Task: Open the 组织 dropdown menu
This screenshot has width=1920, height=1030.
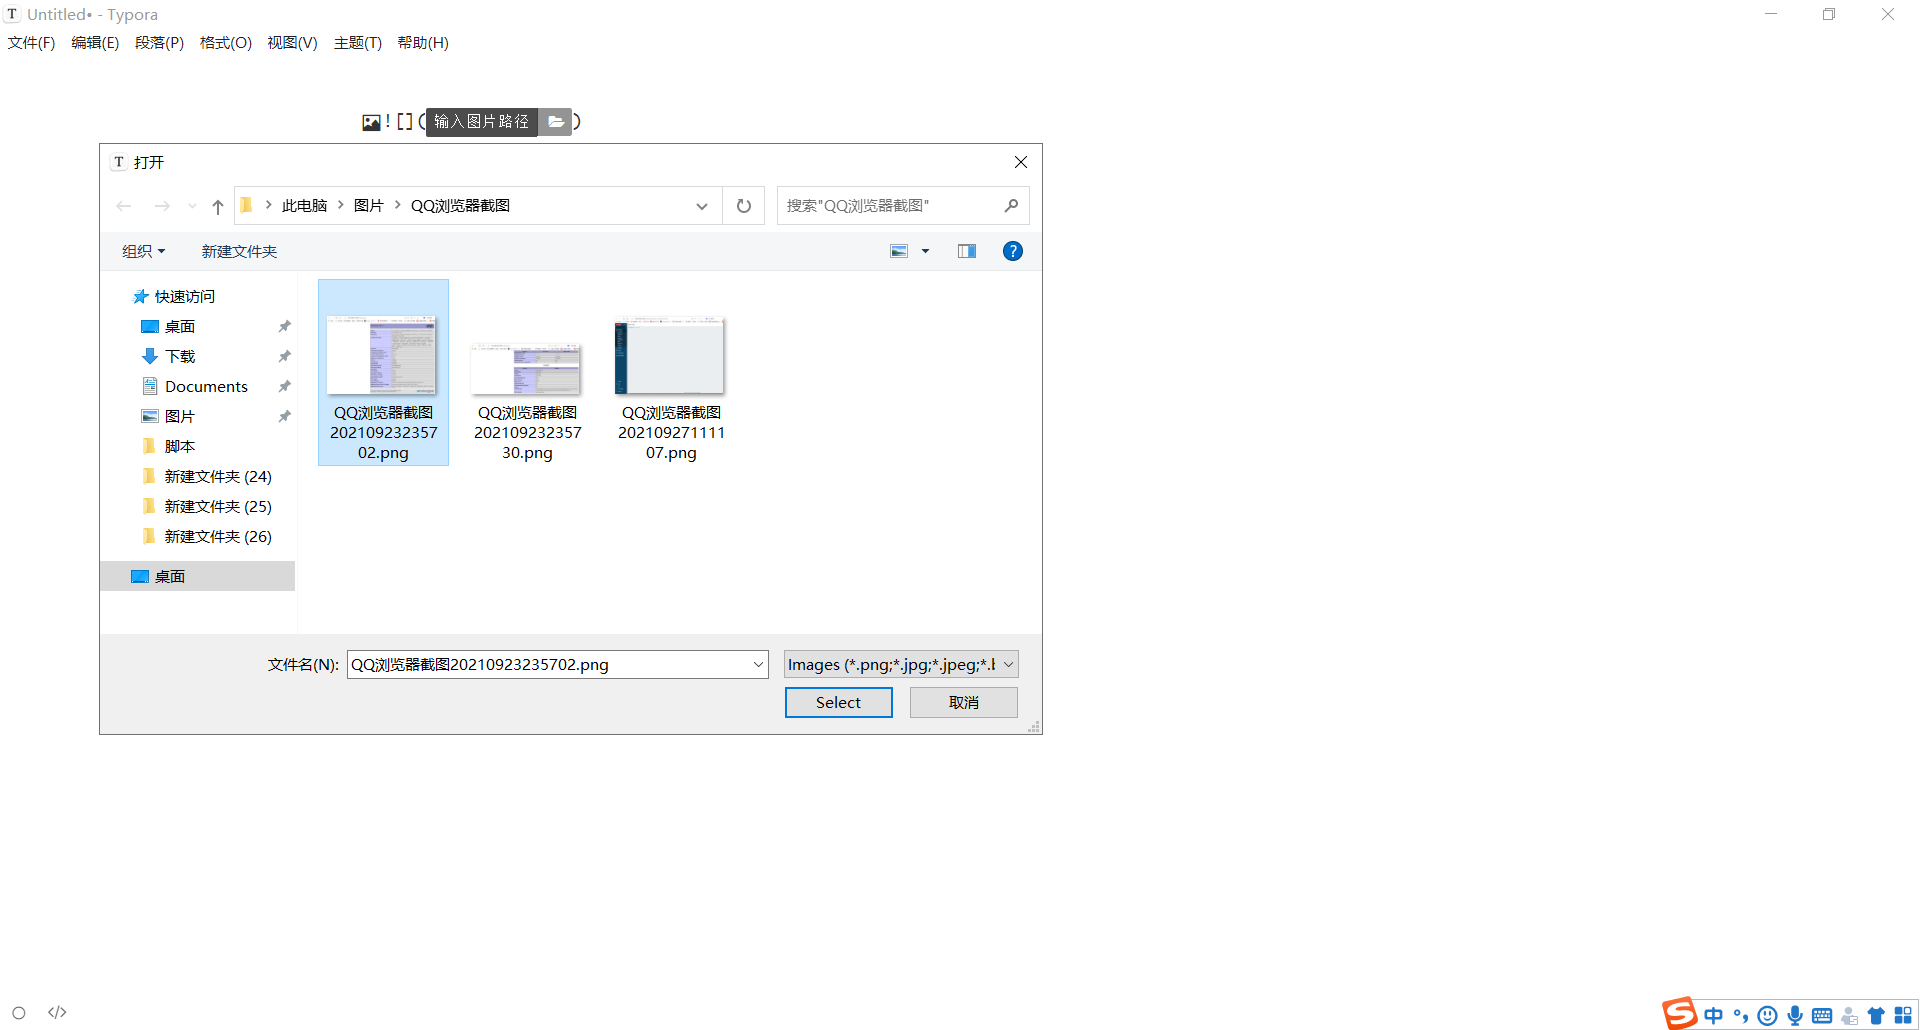Action: tap(143, 251)
